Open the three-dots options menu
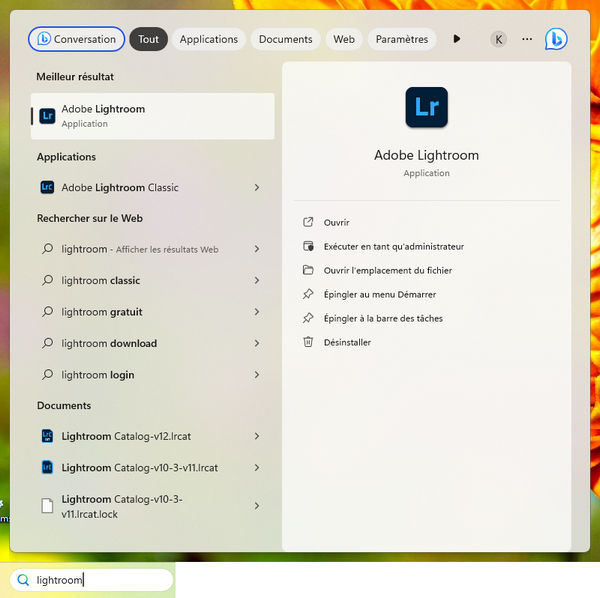 tap(527, 39)
